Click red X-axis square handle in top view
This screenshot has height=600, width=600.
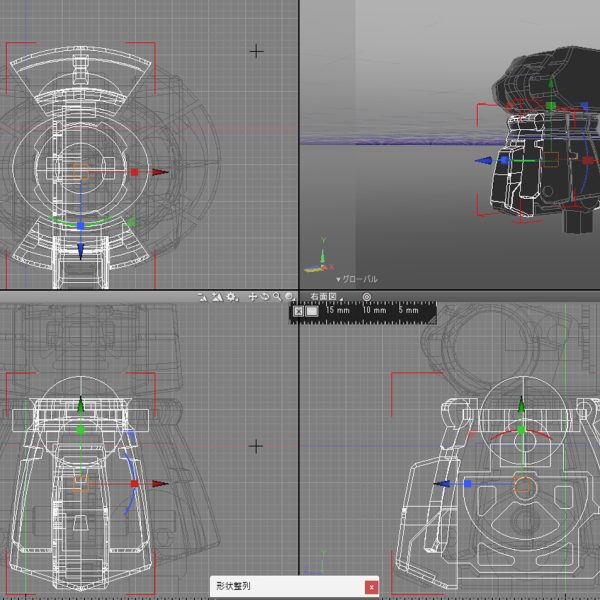135,172
